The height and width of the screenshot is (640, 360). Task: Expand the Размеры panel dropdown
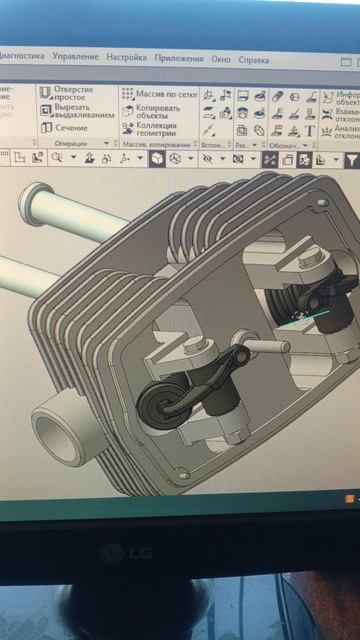pos(255,145)
